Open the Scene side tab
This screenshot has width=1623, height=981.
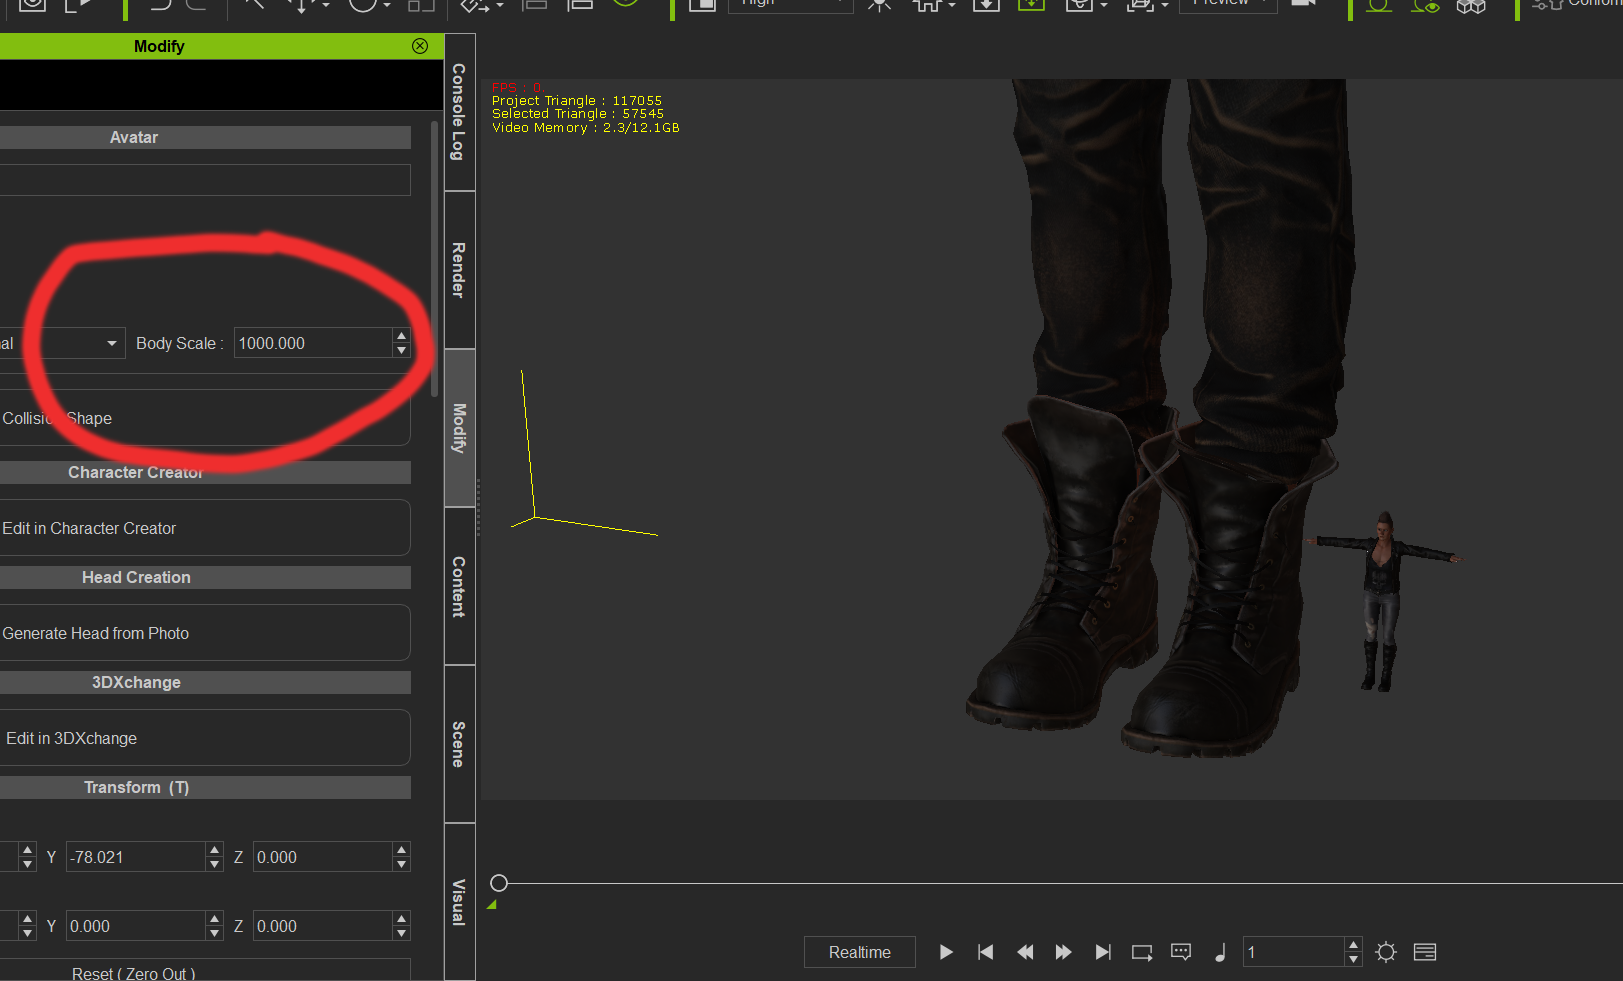click(x=459, y=744)
